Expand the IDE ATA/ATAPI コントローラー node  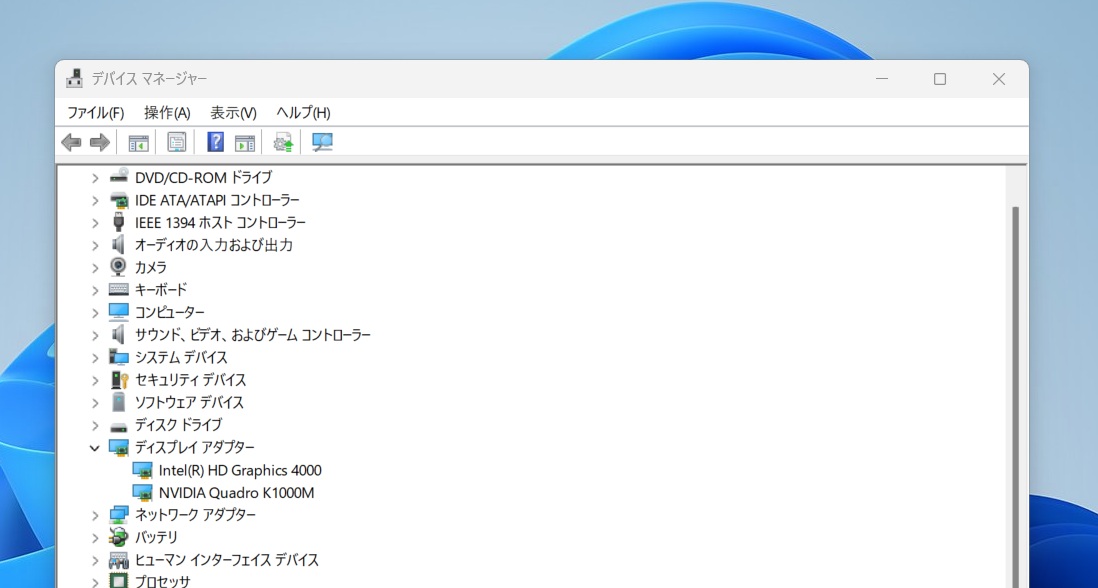[95, 200]
